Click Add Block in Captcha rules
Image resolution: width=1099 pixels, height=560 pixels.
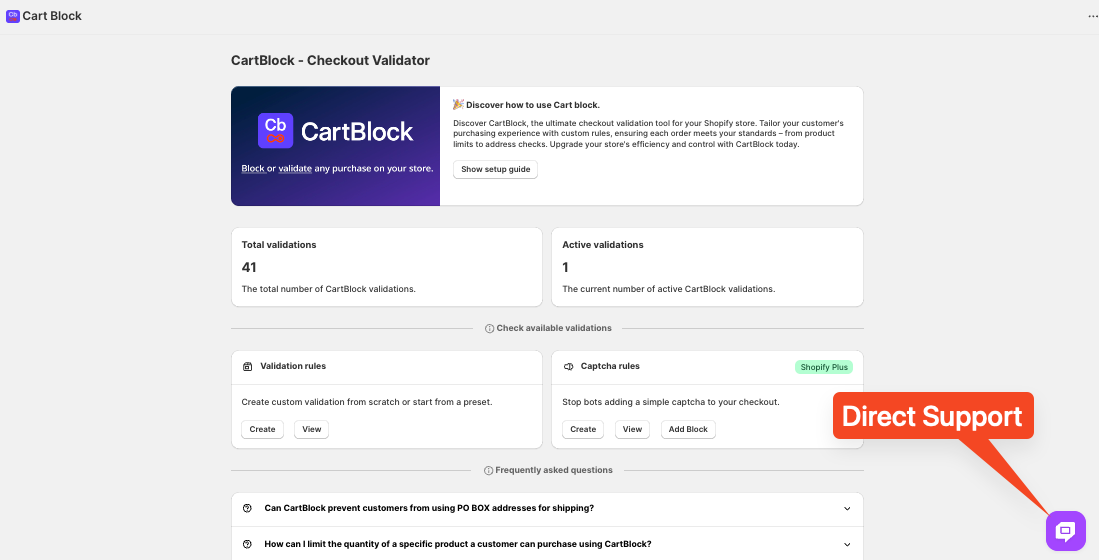point(688,430)
